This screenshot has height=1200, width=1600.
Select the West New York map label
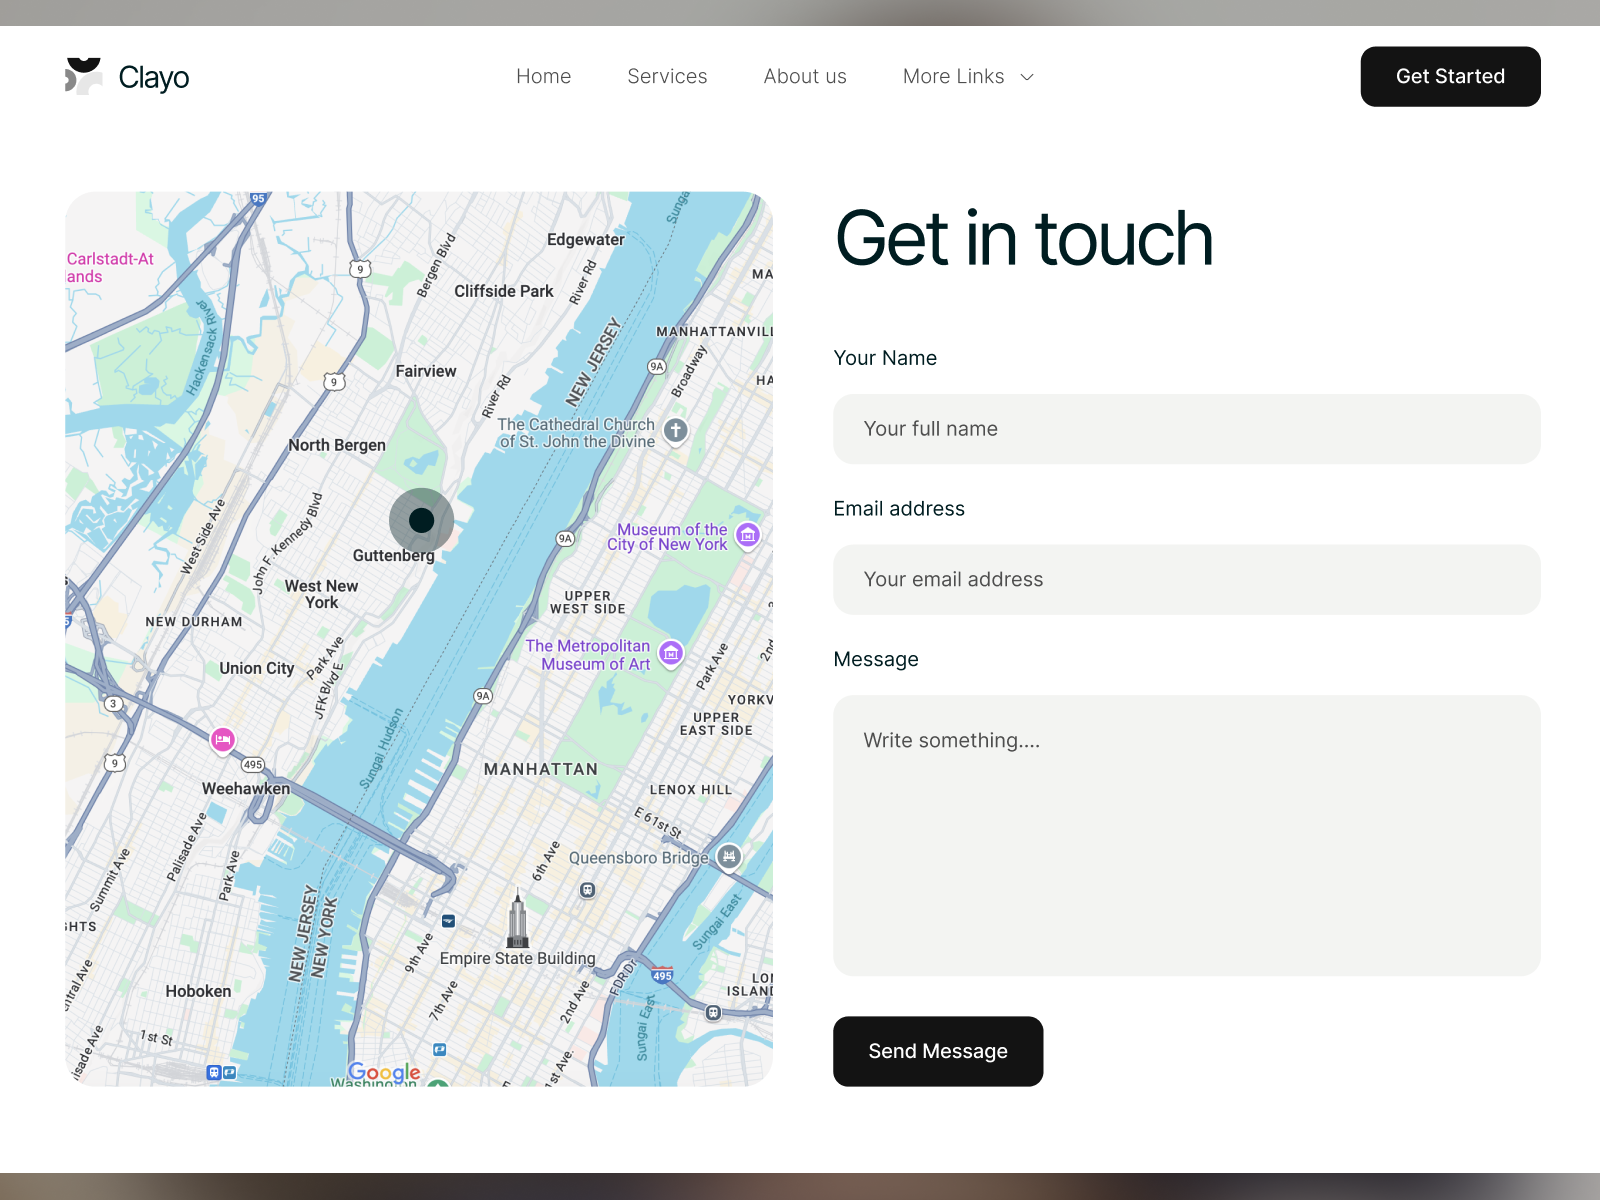[321, 594]
